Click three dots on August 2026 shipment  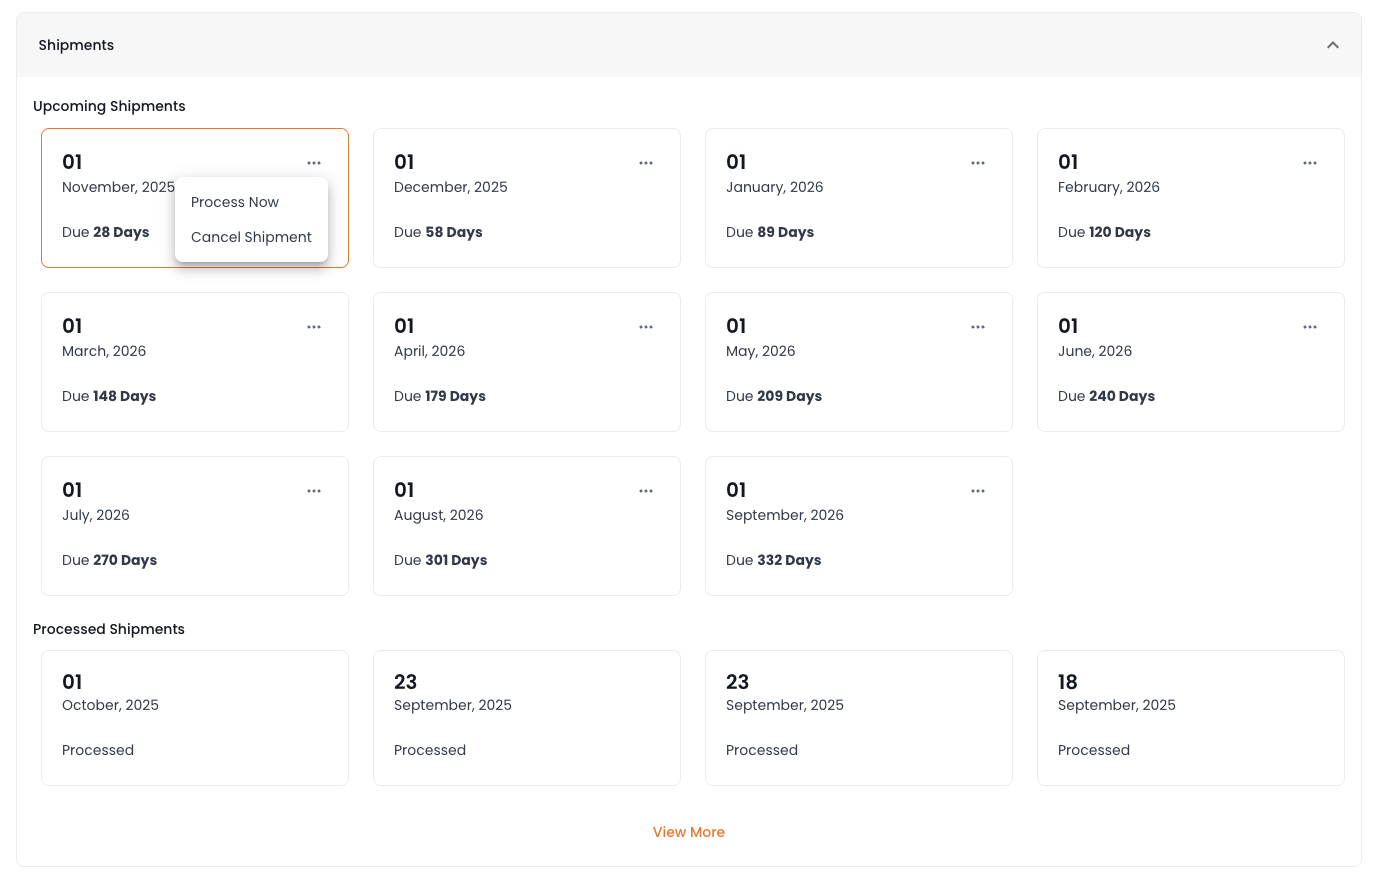tap(646, 491)
